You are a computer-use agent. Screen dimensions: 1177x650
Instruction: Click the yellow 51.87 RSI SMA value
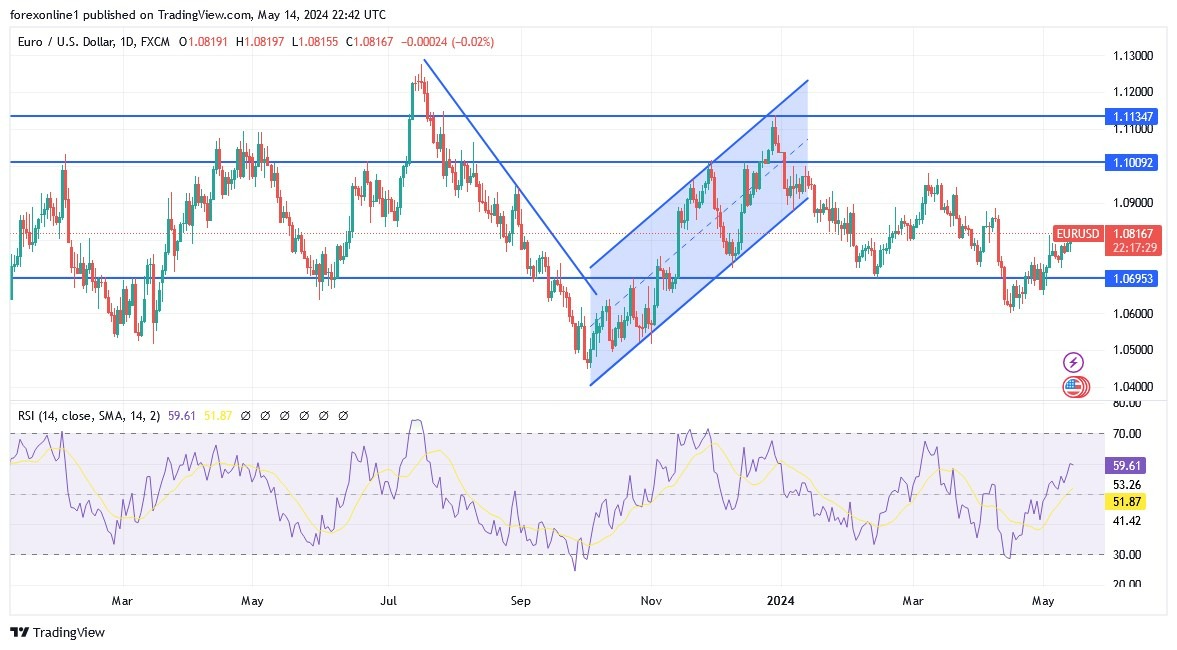tap(218, 414)
